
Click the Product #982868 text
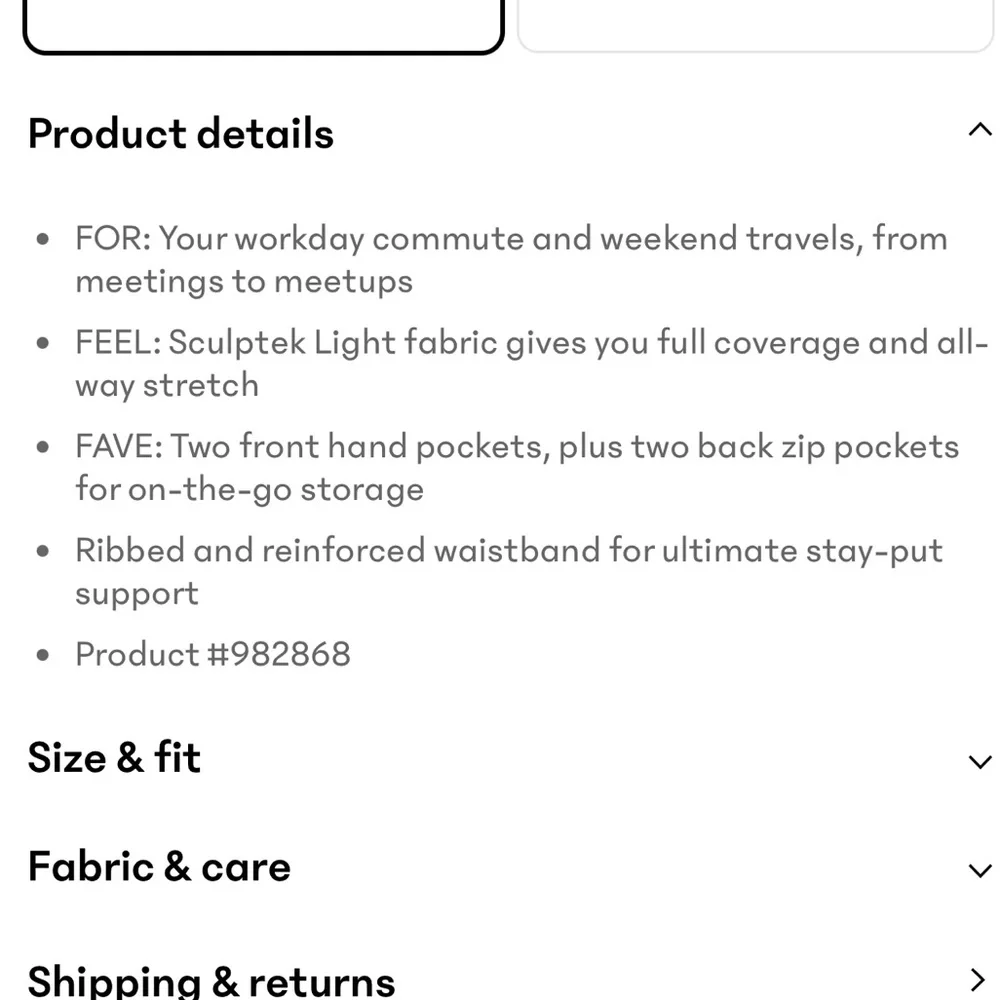pyautogui.click(x=213, y=654)
